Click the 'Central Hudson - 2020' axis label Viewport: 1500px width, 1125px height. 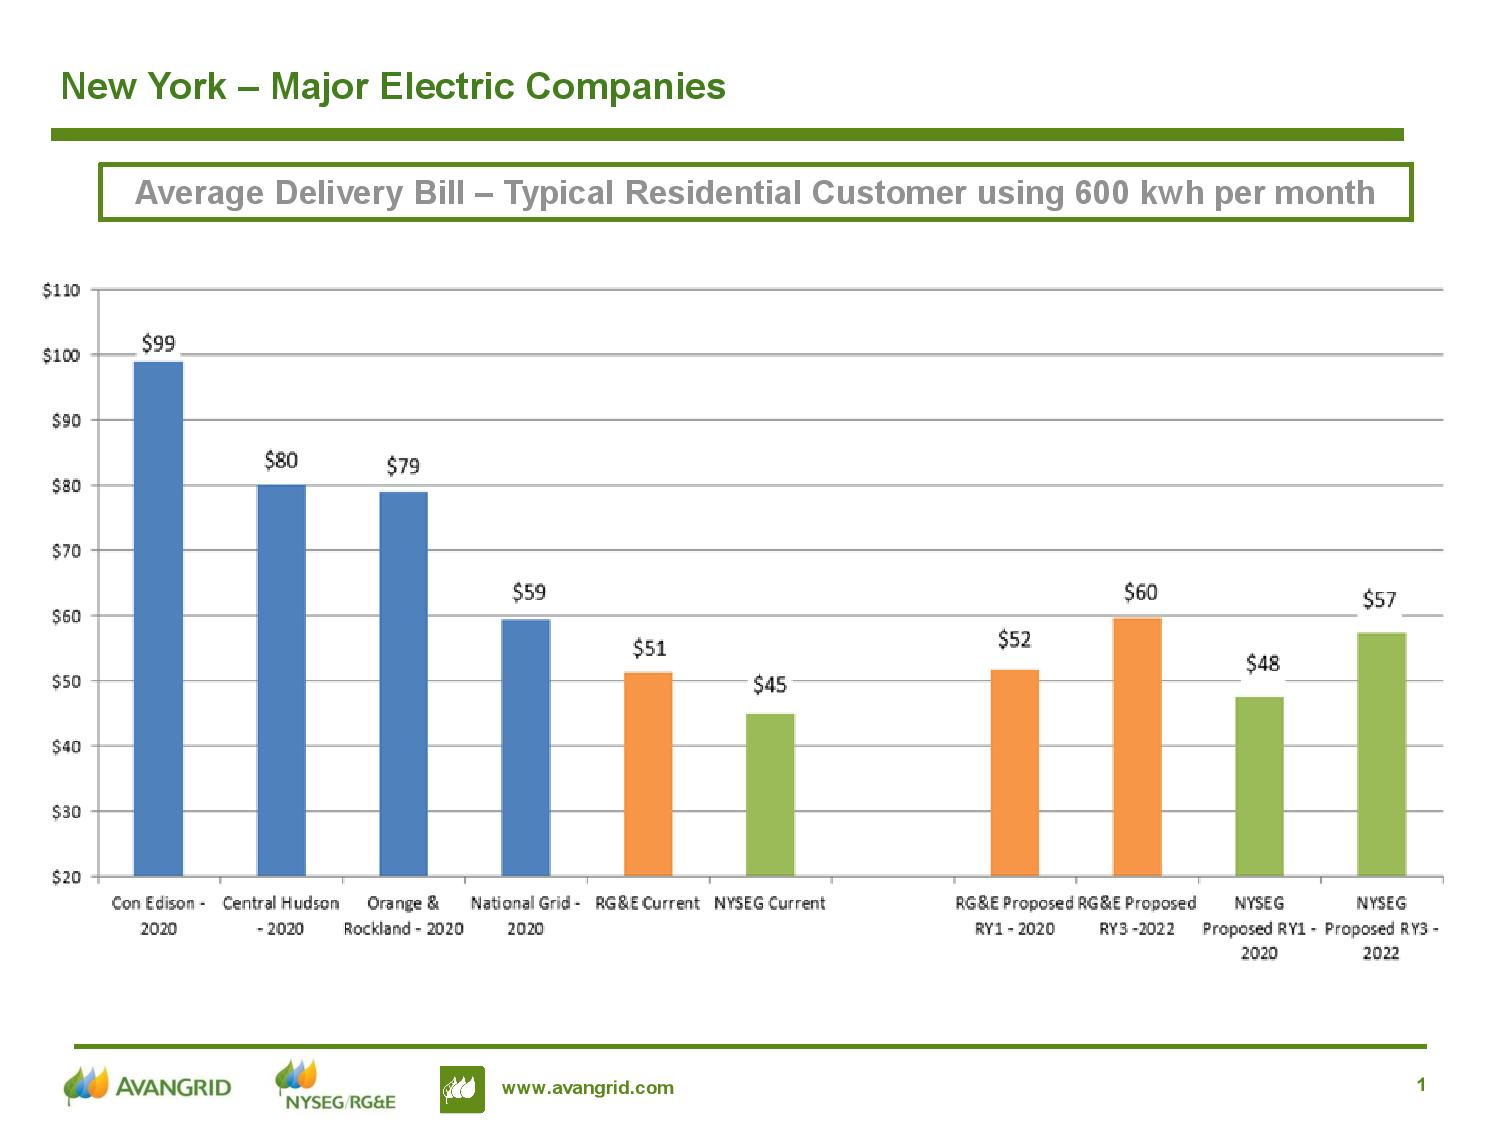[x=281, y=916]
